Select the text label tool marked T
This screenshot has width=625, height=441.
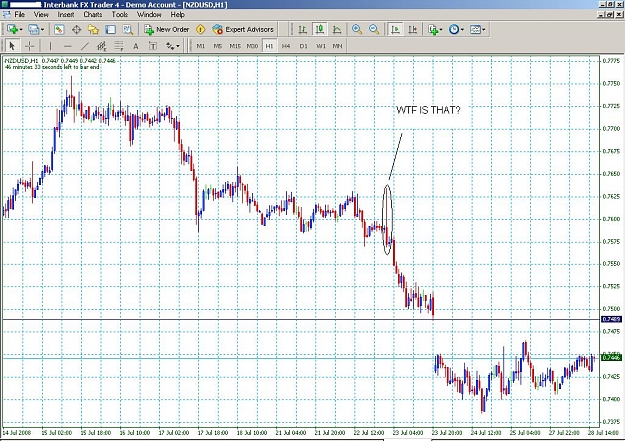(153, 46)
